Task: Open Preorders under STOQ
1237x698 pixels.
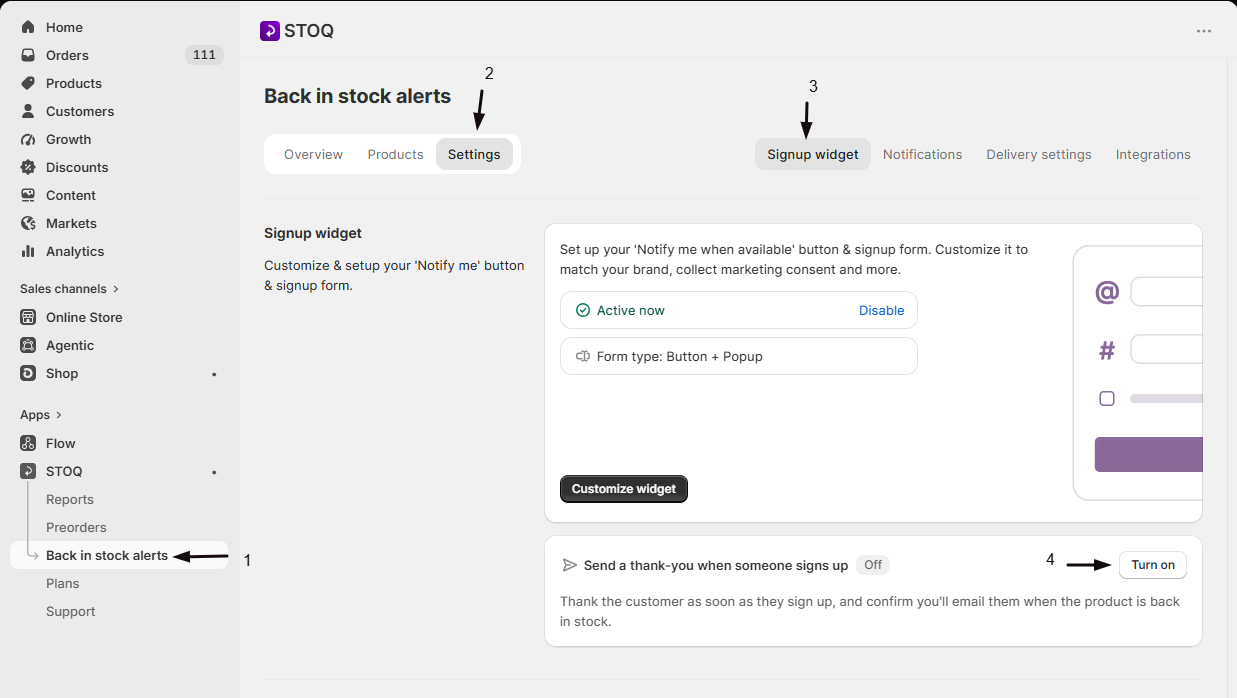Action: (76, 527)
